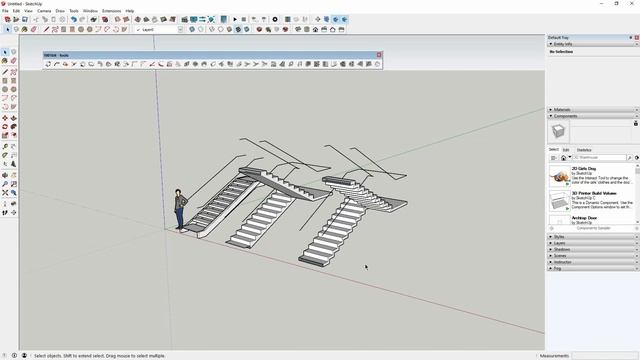Select the Rotate tool in left toolbar
The height and width of the screenshot is (360, 640).
coord(5,127)
